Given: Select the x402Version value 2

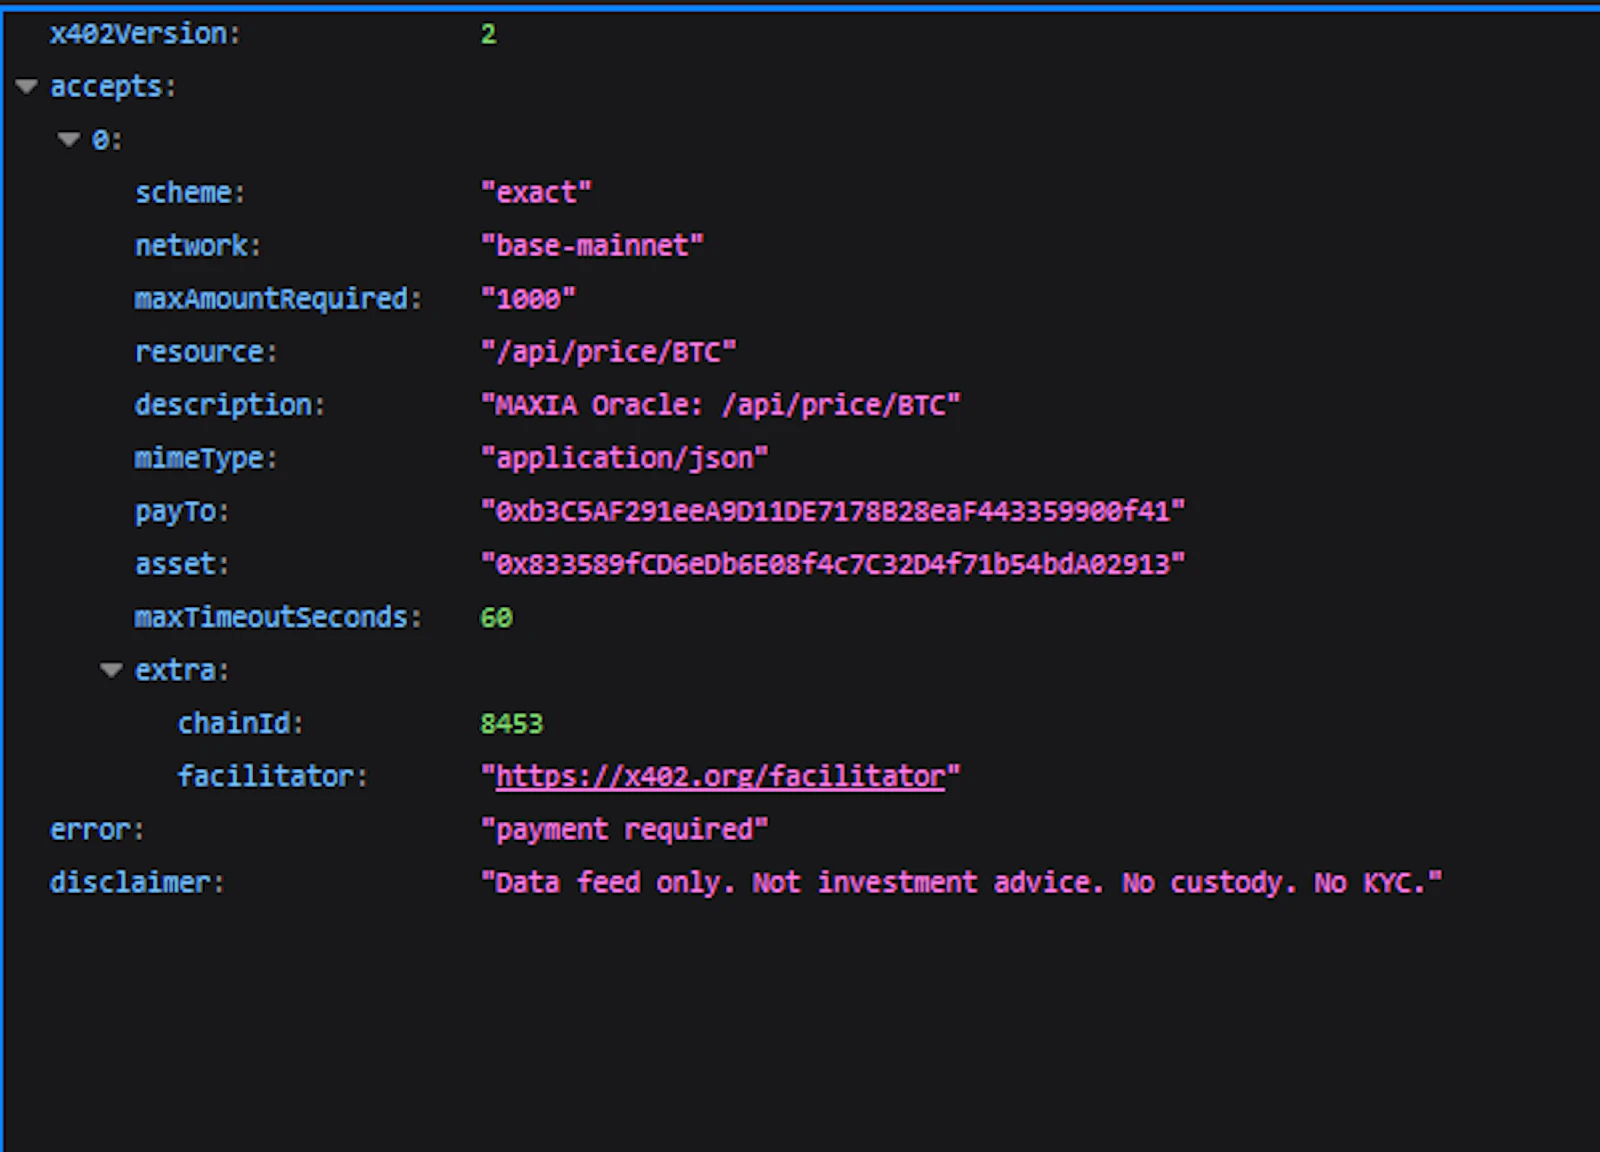Looking at the screenshot, I should (x=489, y=33).
